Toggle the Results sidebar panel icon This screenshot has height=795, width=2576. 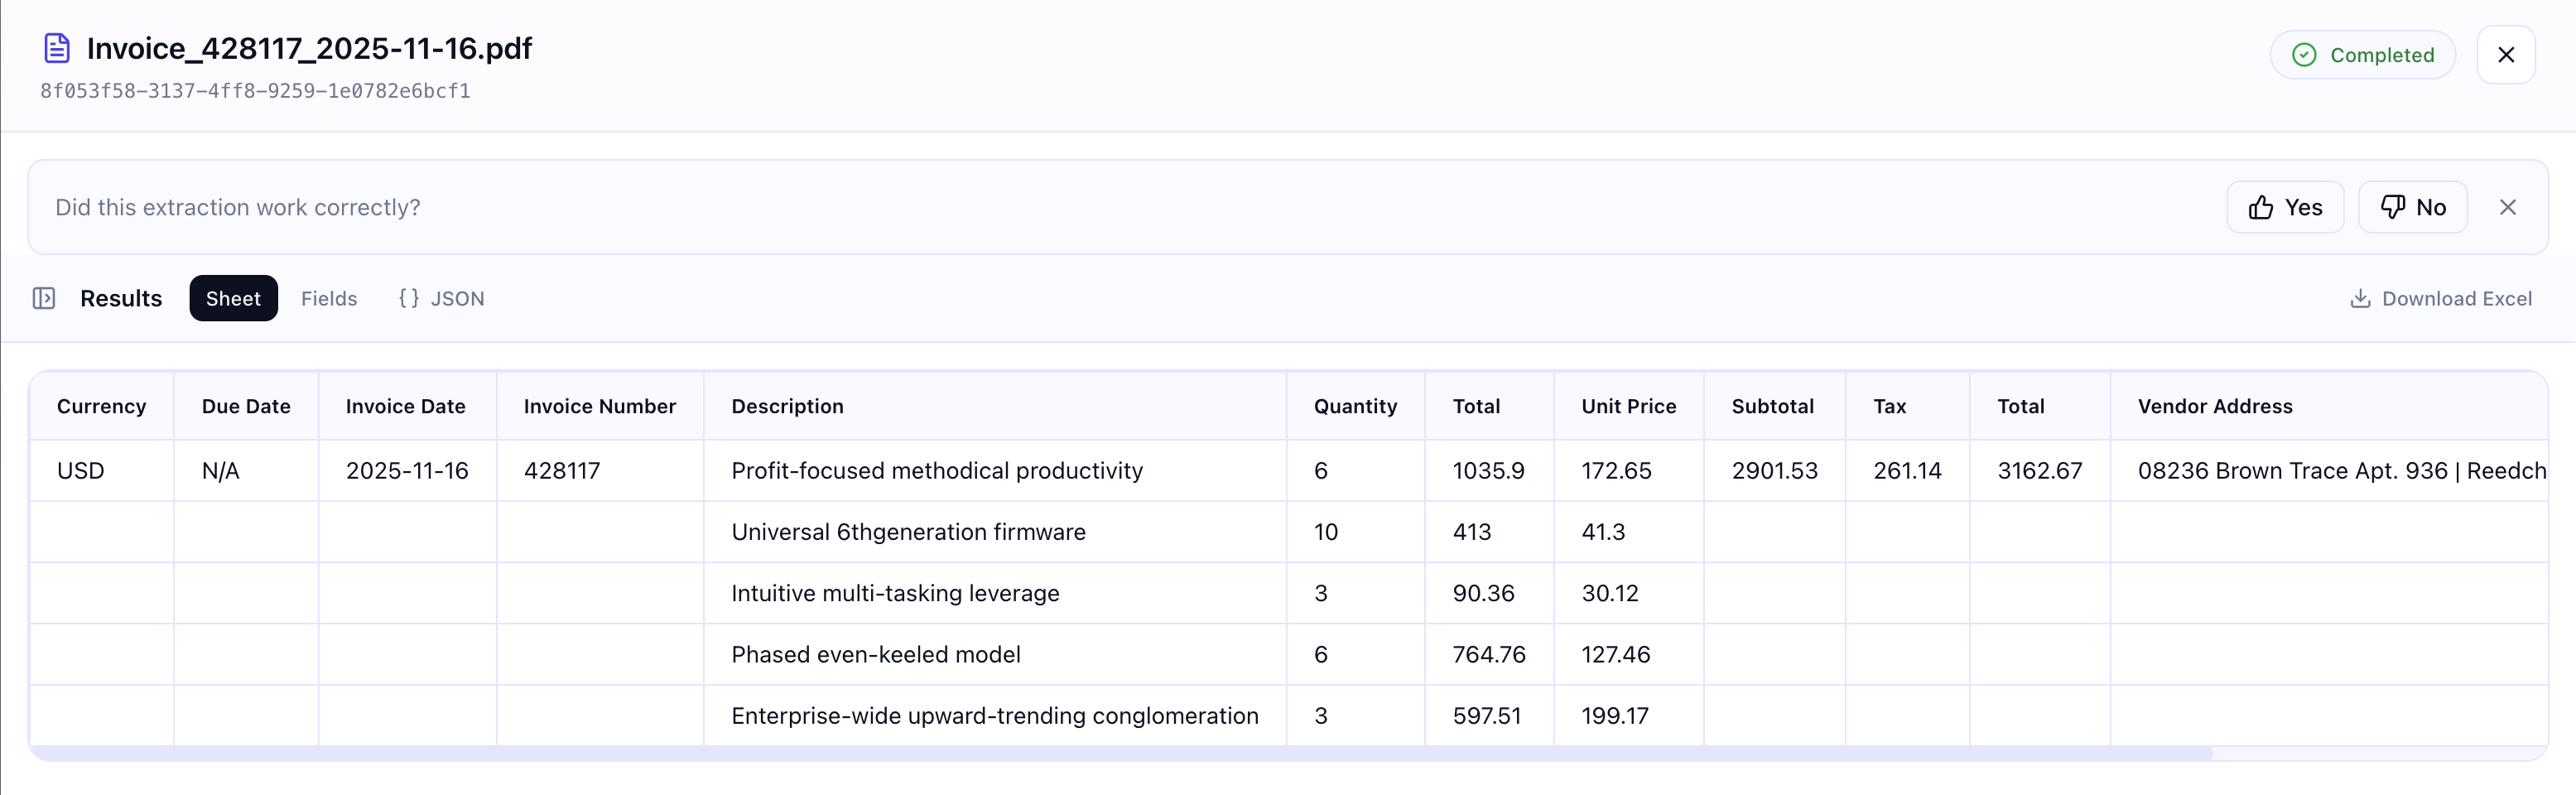click(44, 298)
